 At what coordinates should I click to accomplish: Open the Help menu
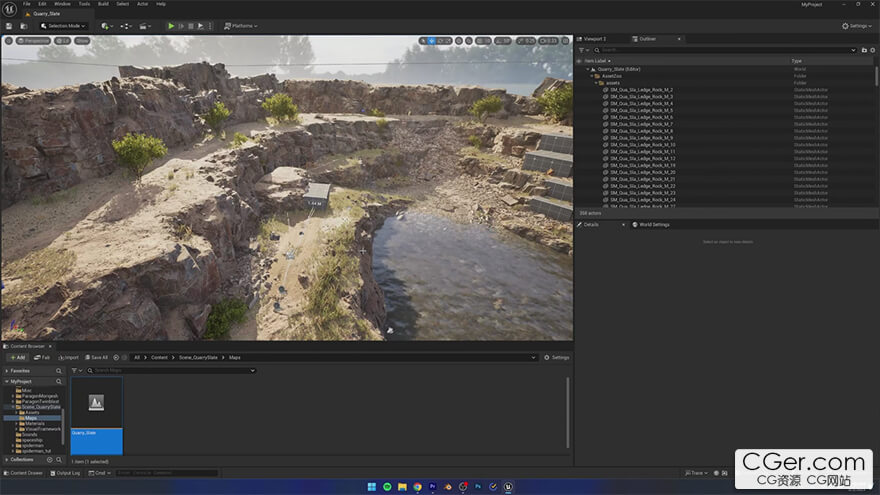click(x=161, y=4)
